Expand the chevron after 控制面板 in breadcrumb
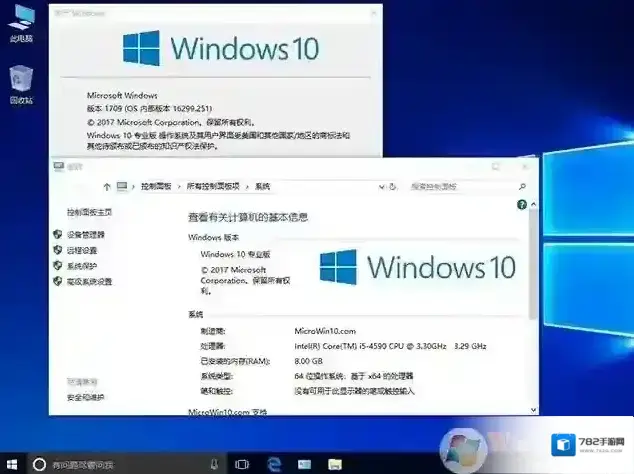Image resolution: width=634 pixels, height=474 pixels. pyautogui.click(x=178, y=186)
